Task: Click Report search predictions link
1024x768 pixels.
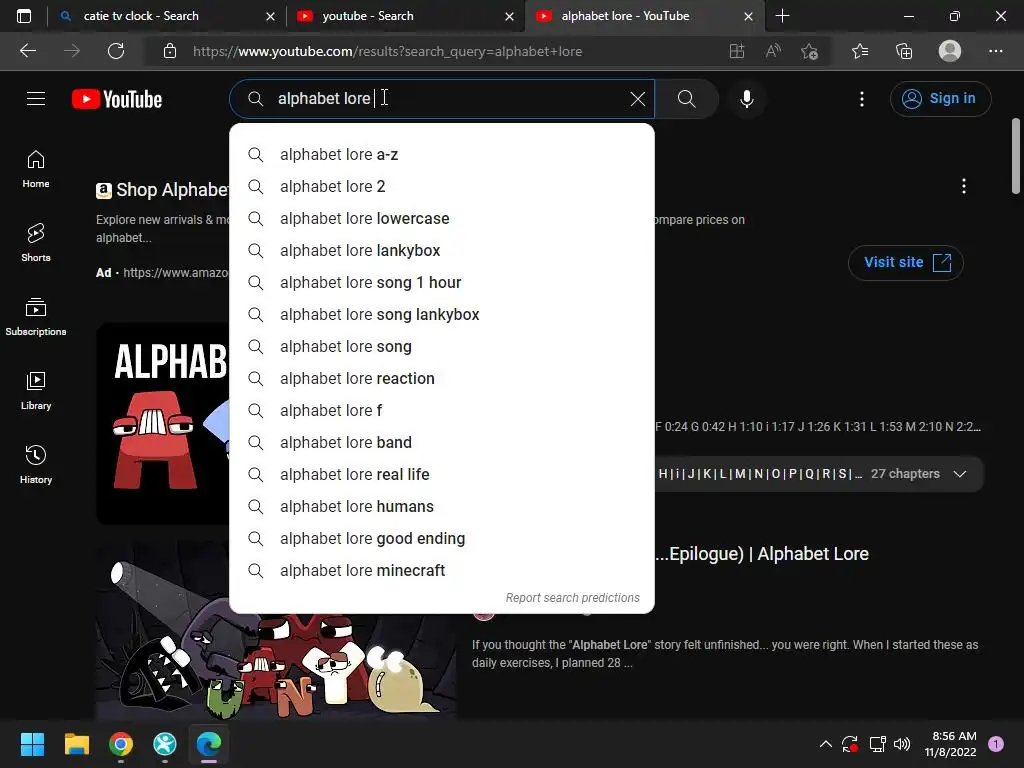Action: (x=573, y=598)
